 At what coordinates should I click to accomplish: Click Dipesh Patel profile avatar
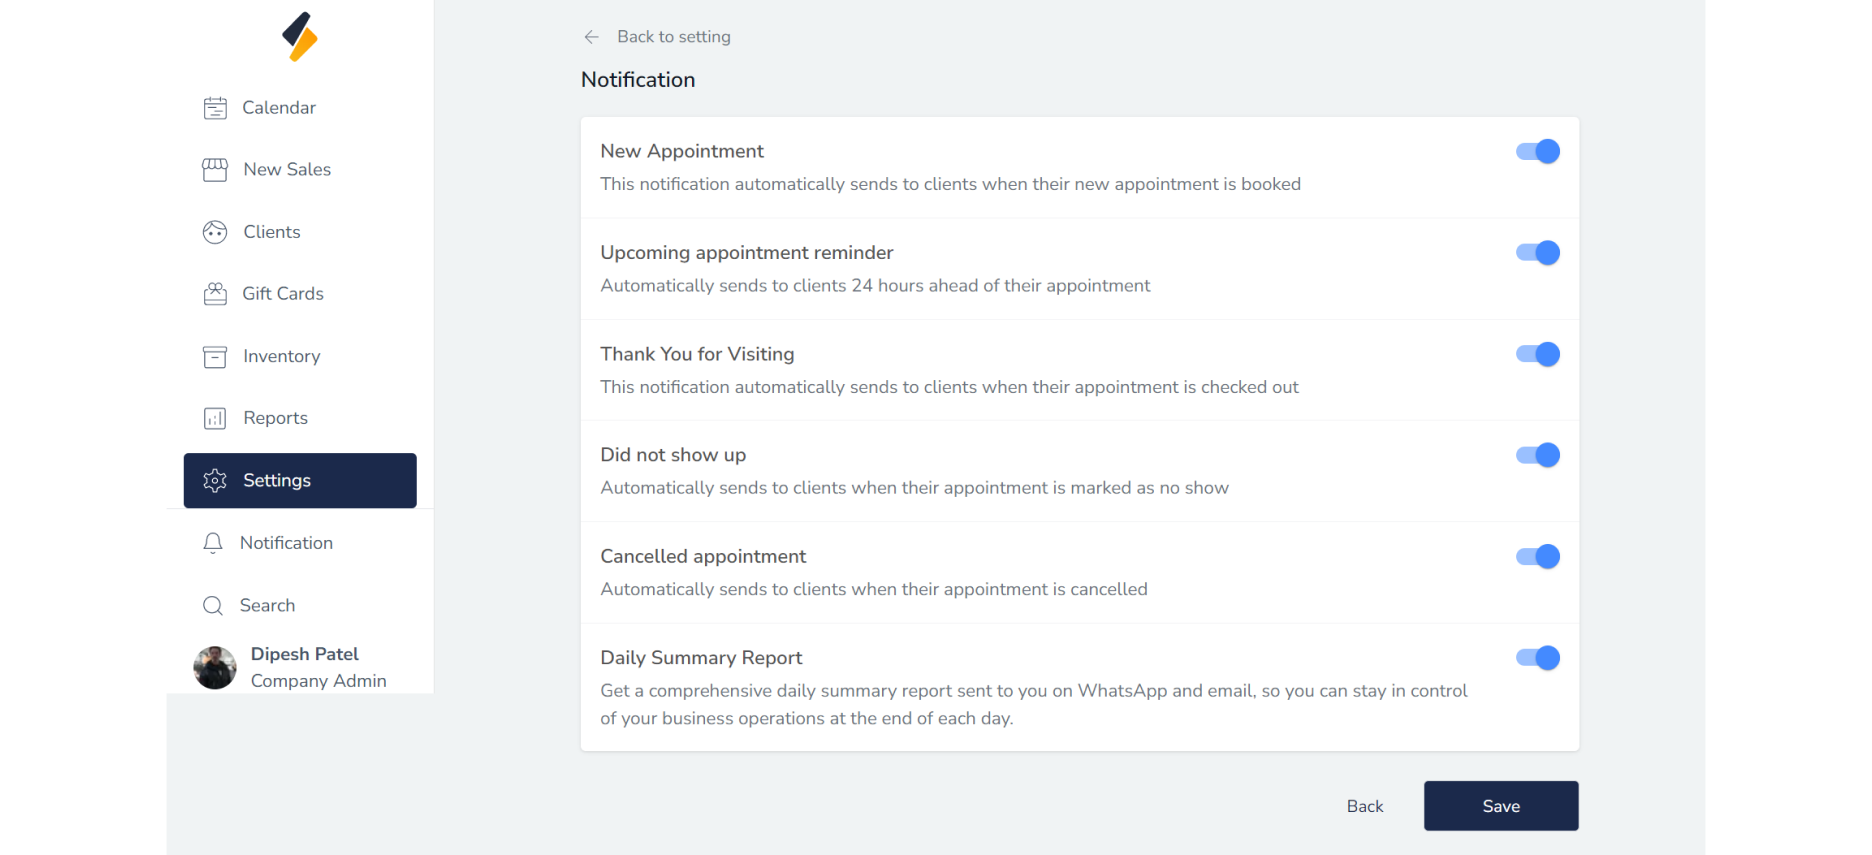tap(215, 668)
